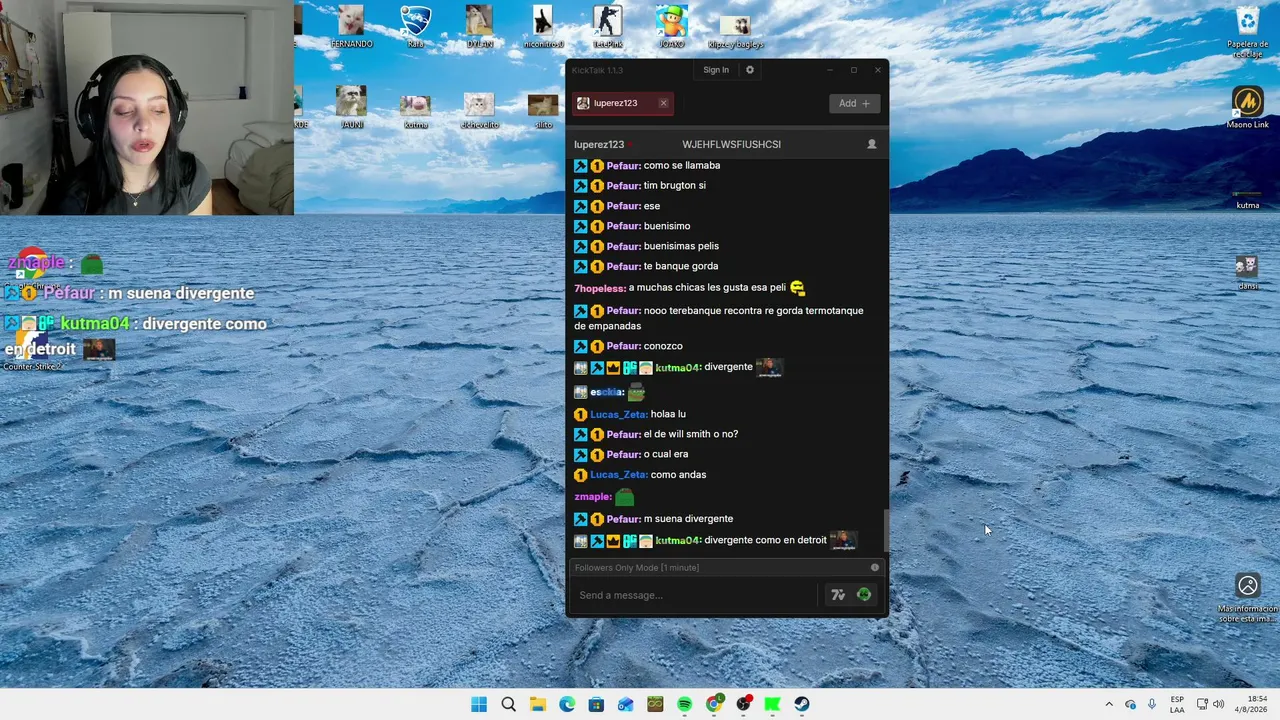Click Lucas_Zeta on the 'holaa lu' message
Image resolution: width=1280 pixels, height=720 pixels.
(618, 414)
